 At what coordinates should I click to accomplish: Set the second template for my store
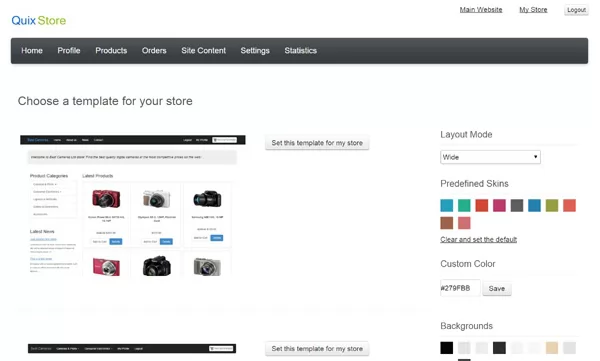point(317,349)
